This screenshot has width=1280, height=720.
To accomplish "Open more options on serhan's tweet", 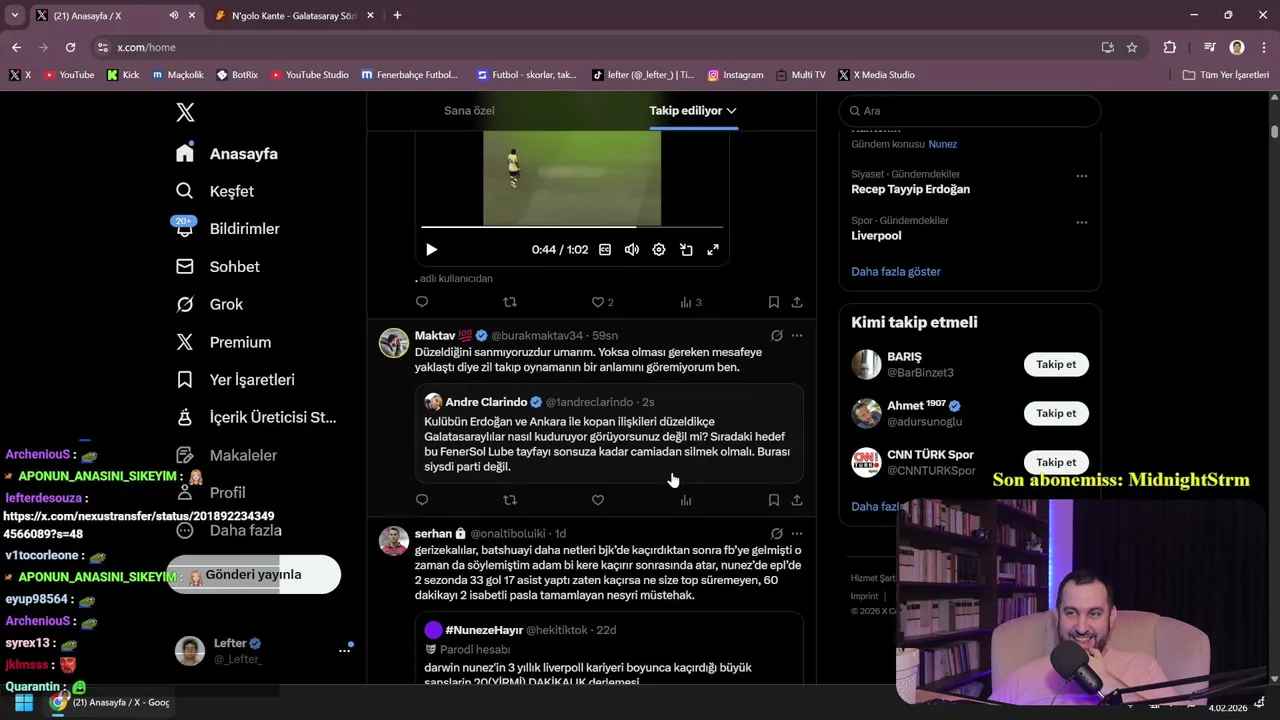I will tap(797, 534).
